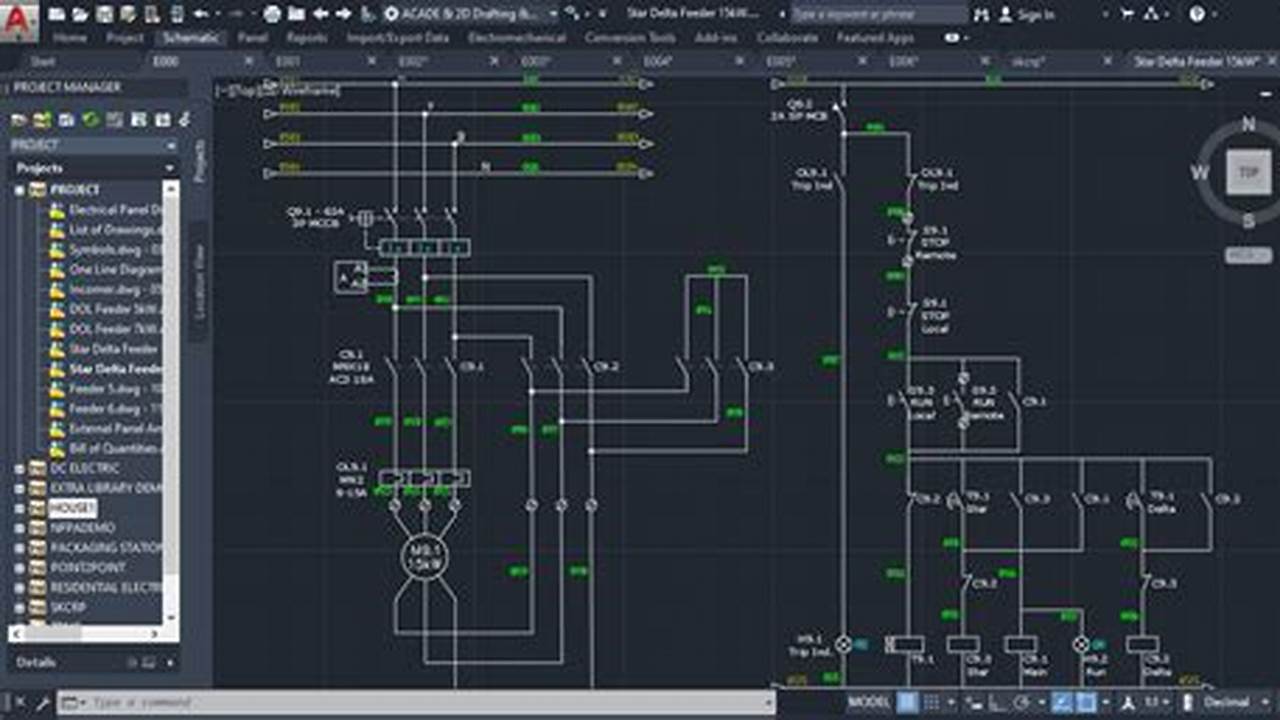
Task: Open the new project icon in Project Manager
Action: click(x=17, y=120)
